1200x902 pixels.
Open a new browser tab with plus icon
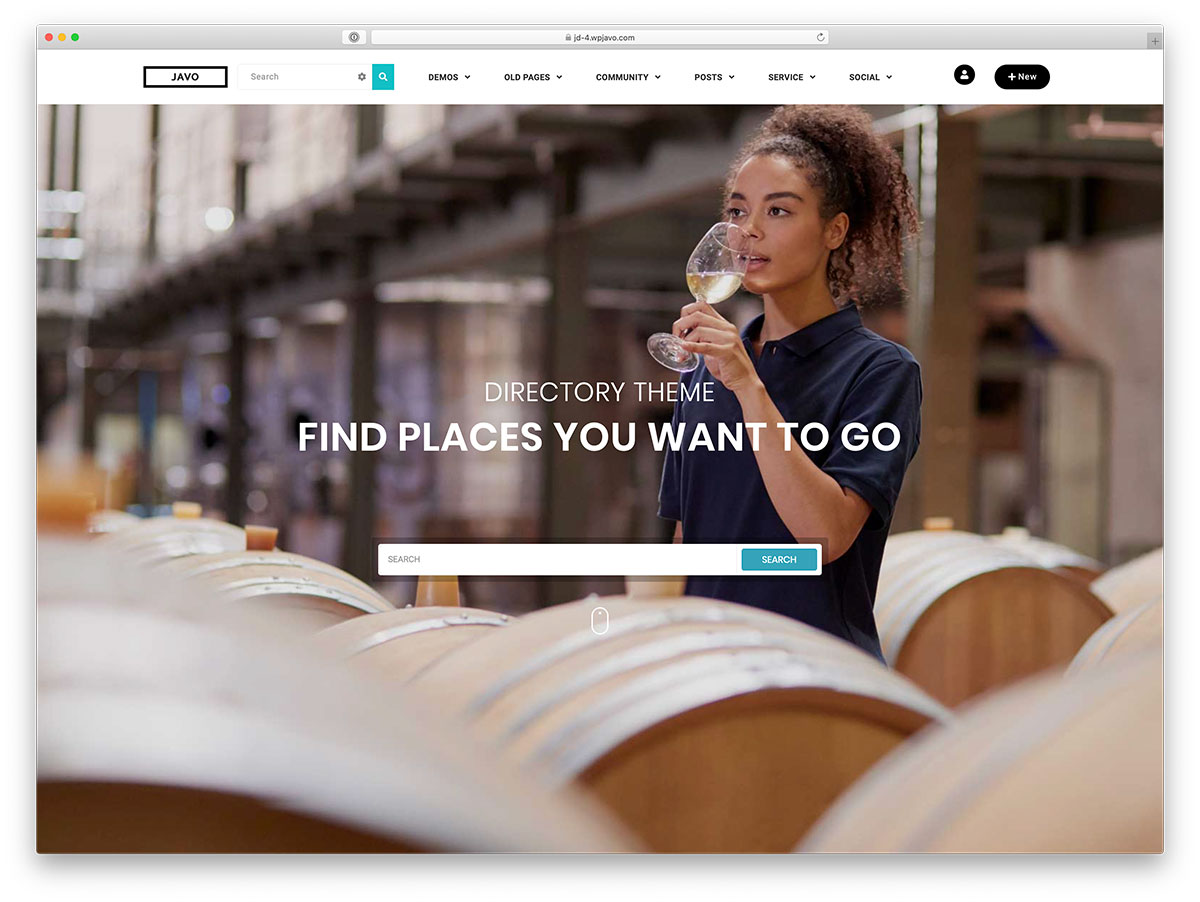[1155, 41]
